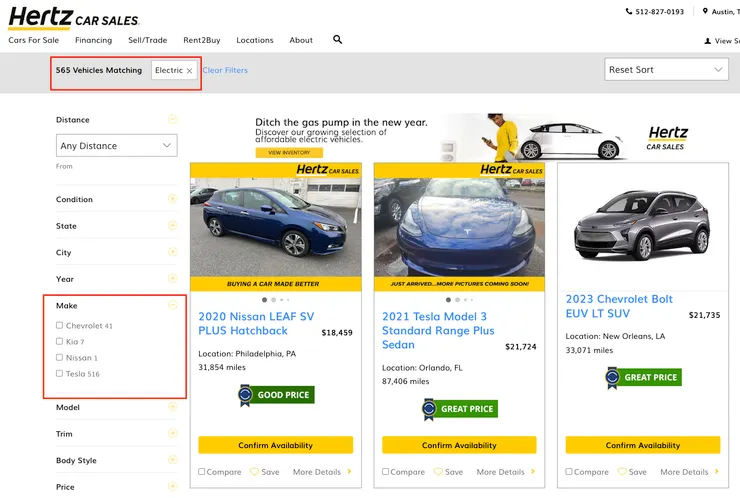Click the heart Save icon for Tesla Model 3
Image resolution: width=740 pixels, height=498 pixels.
[x=438, y=472]
